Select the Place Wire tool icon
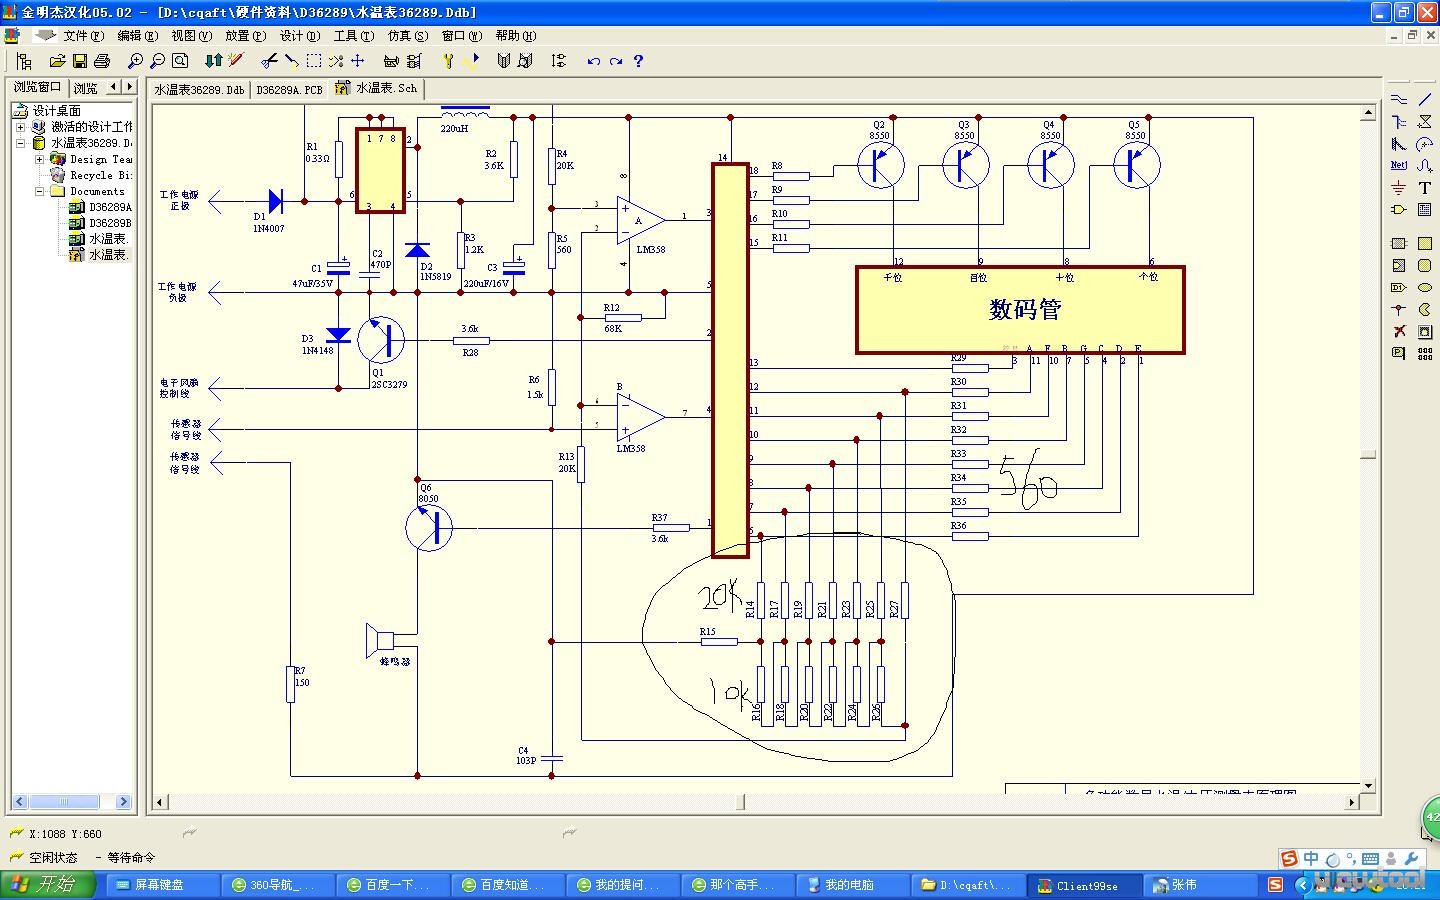Viewport: 1440px width, 900px height. [1398, 99]
